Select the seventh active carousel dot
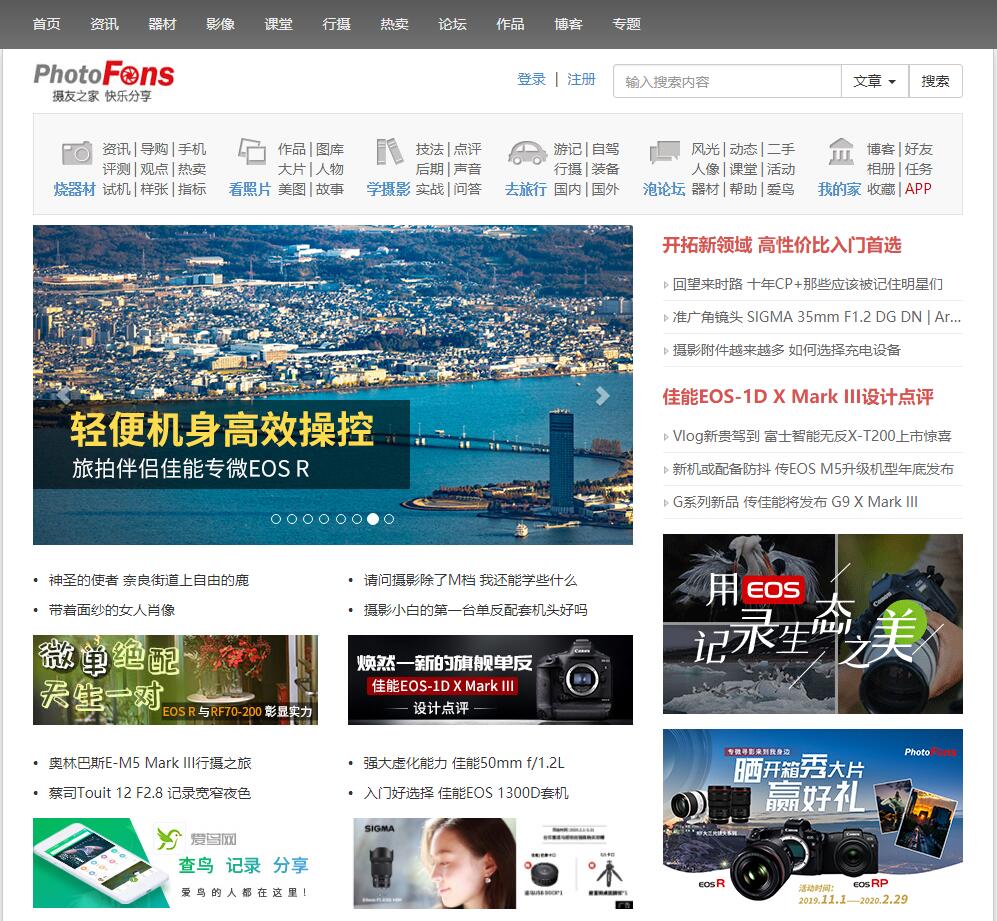 [373, 519]
